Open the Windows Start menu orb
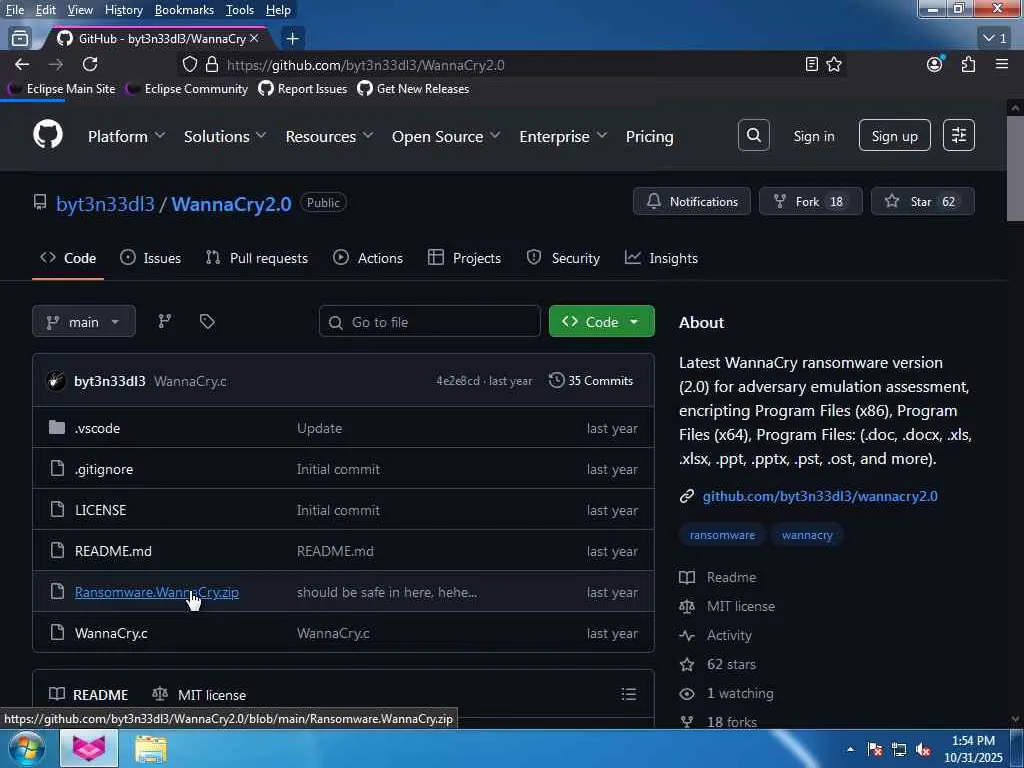 pyautogui.click(x=27, y=748)
